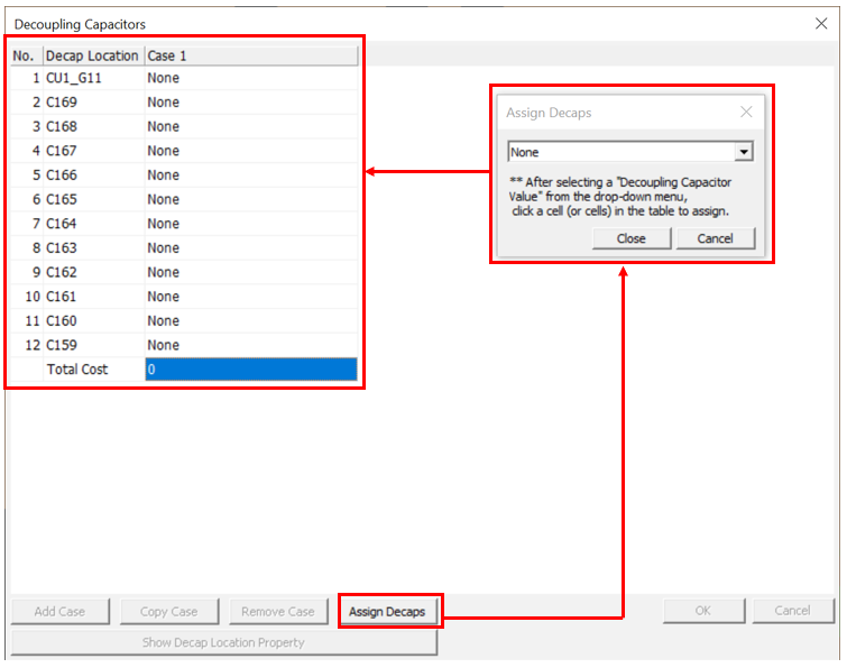The height and width of the screenshot is (669, 849).
Task: Click the No. column header
Action: tap(24, 56)
